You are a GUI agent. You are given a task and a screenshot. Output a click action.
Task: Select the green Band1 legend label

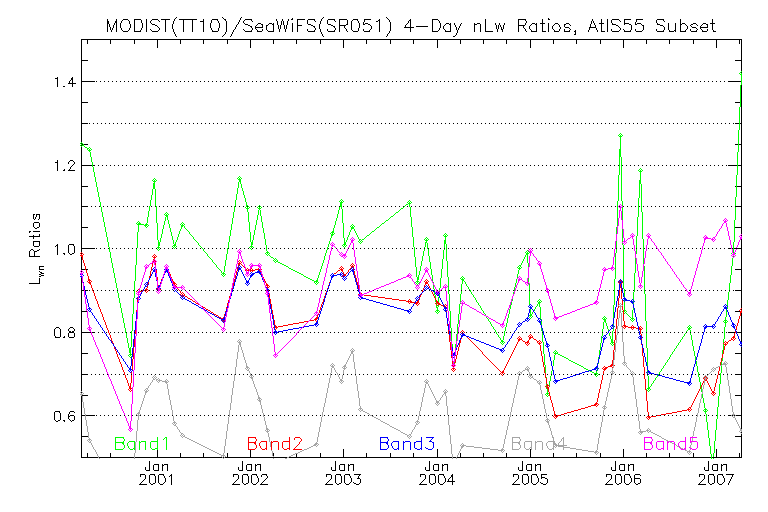tap(142, 444)
